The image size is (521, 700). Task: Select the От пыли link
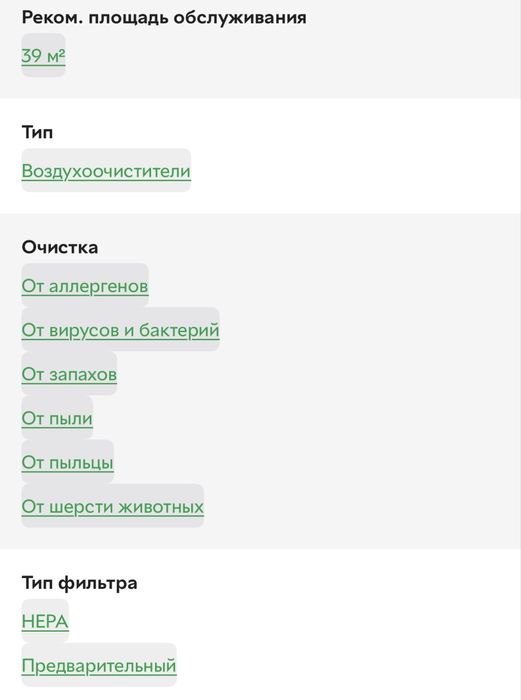(x=57, y=418)
